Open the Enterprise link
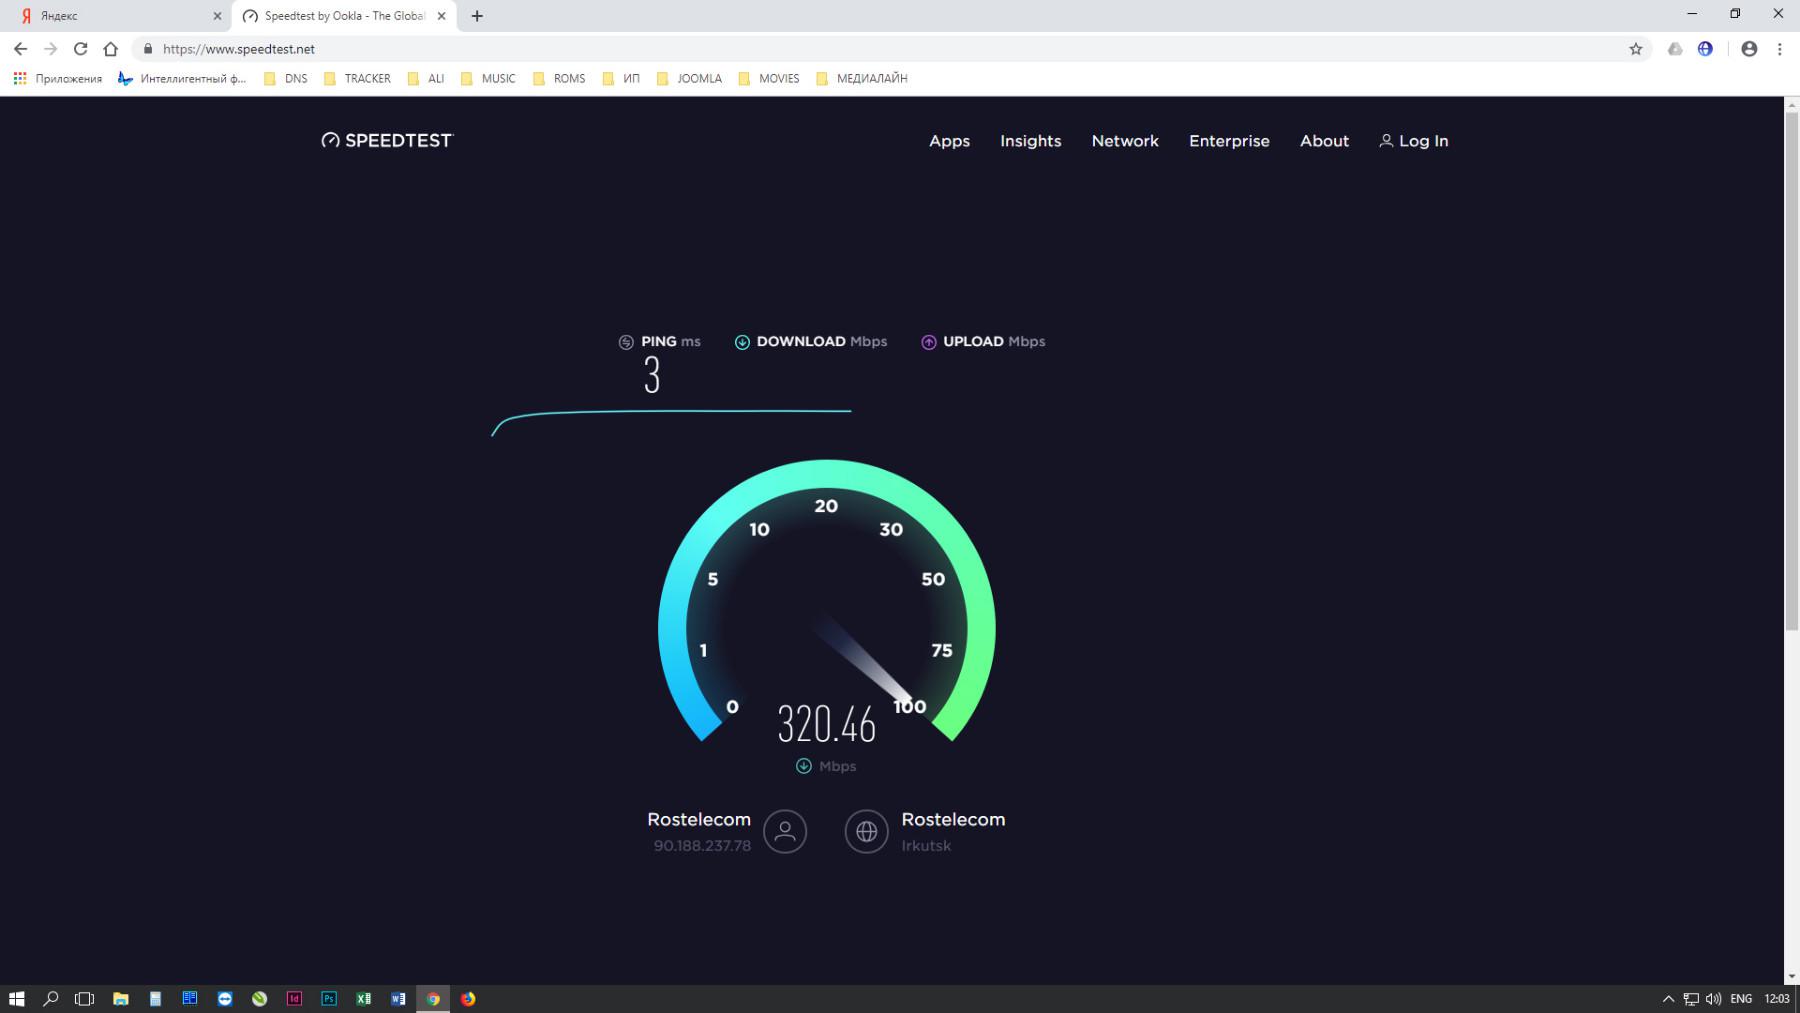The image size is (1800, 1013). click(1229, 141)
